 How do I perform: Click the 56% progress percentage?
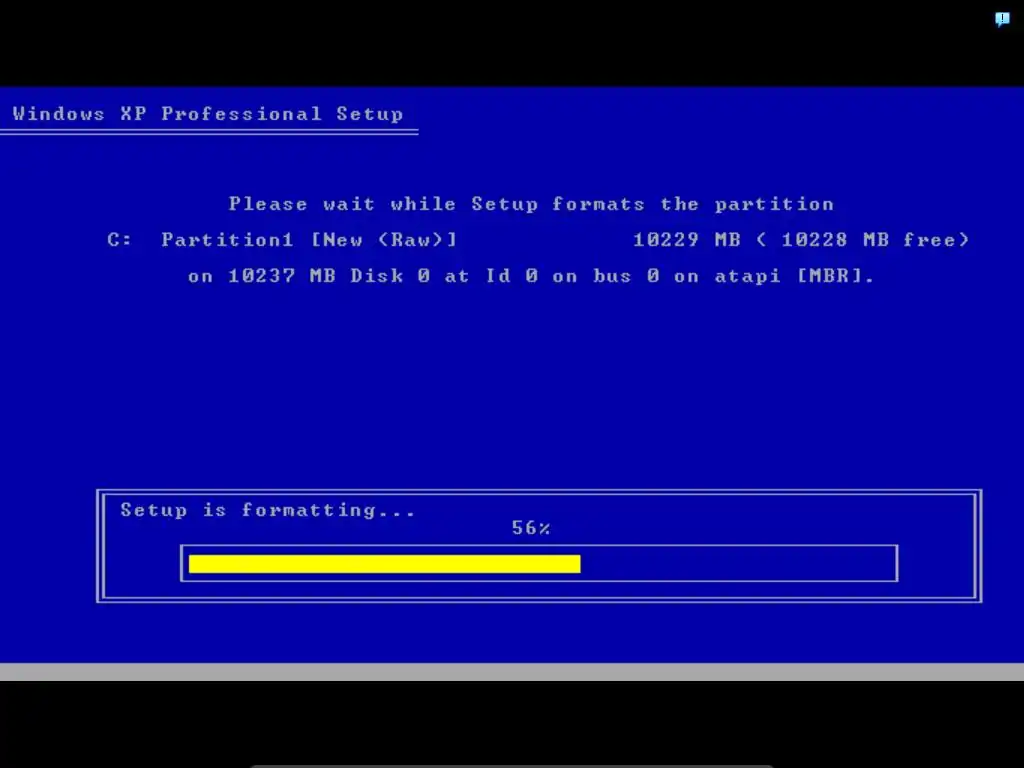pos(531,528)
